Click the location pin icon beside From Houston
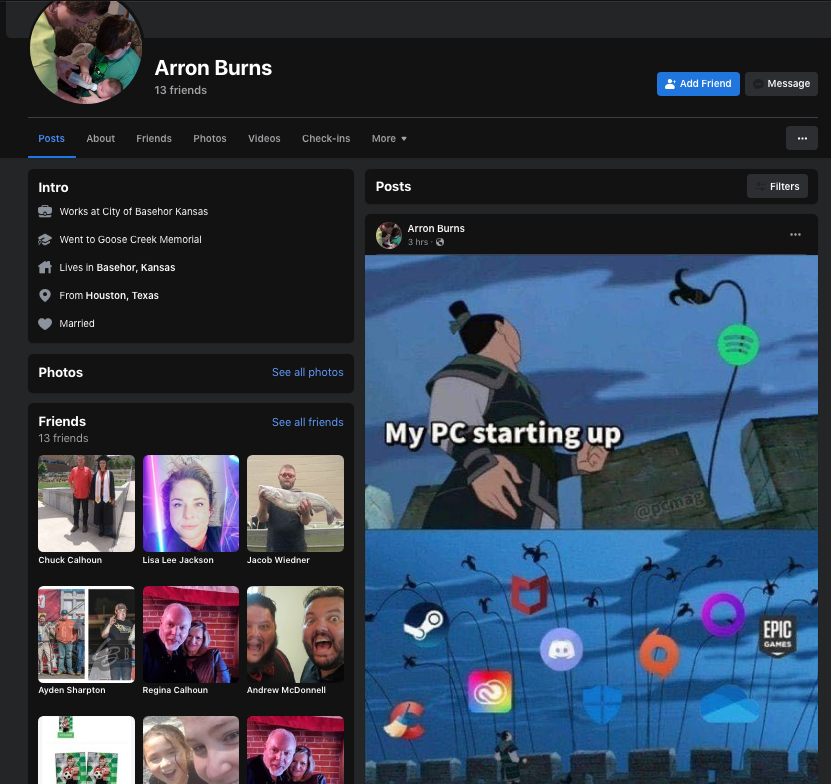 pos(45,296)
